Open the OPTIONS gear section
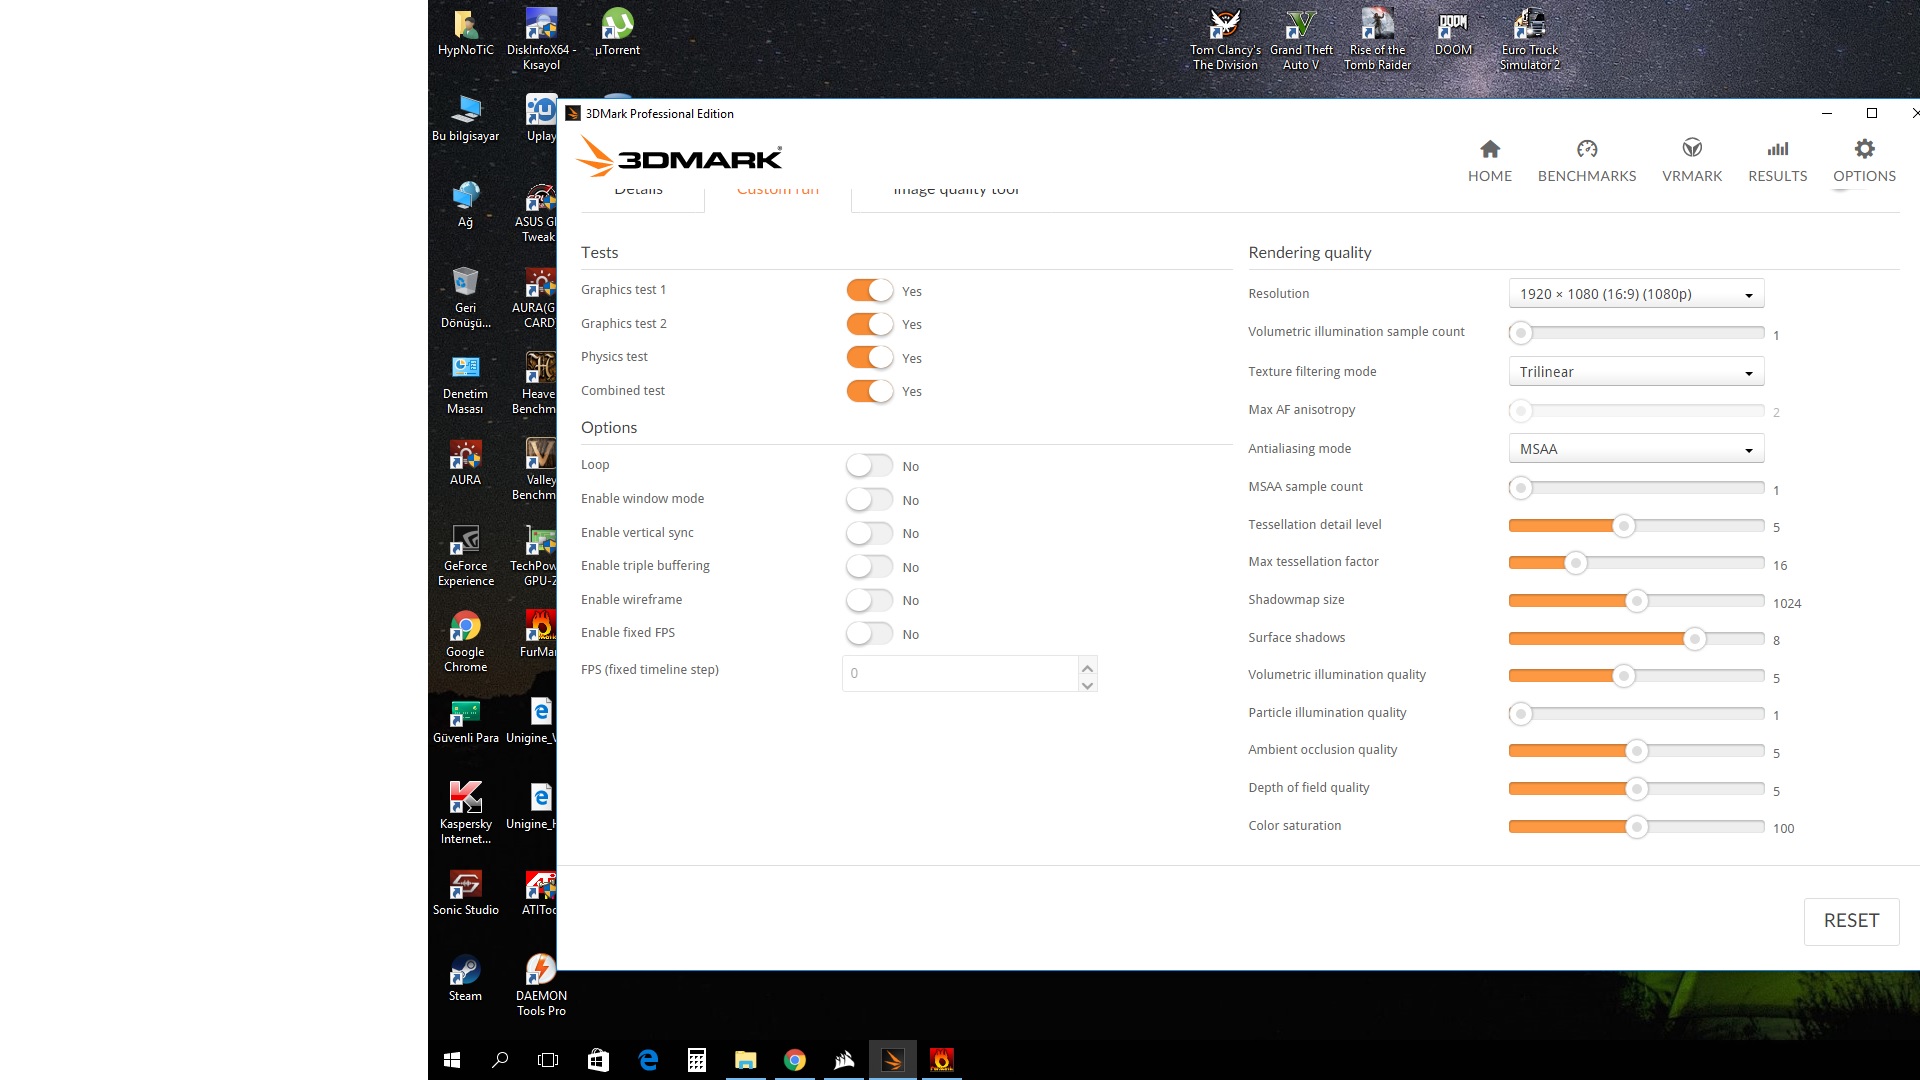 [1864, 161]
